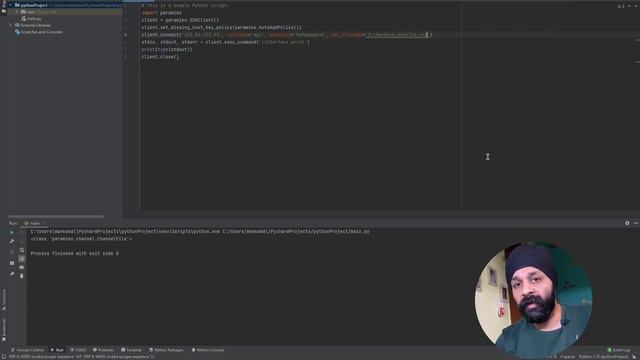Select Scratches and Consoles
640x360 pixels.
click(x=38, y=32)
